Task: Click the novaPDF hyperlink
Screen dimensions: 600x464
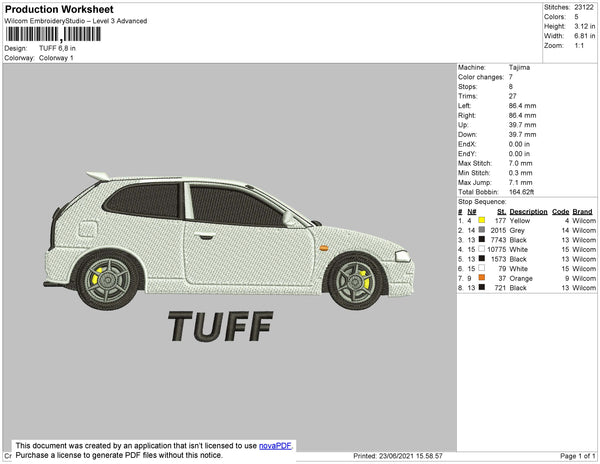Action: point(277,446)
